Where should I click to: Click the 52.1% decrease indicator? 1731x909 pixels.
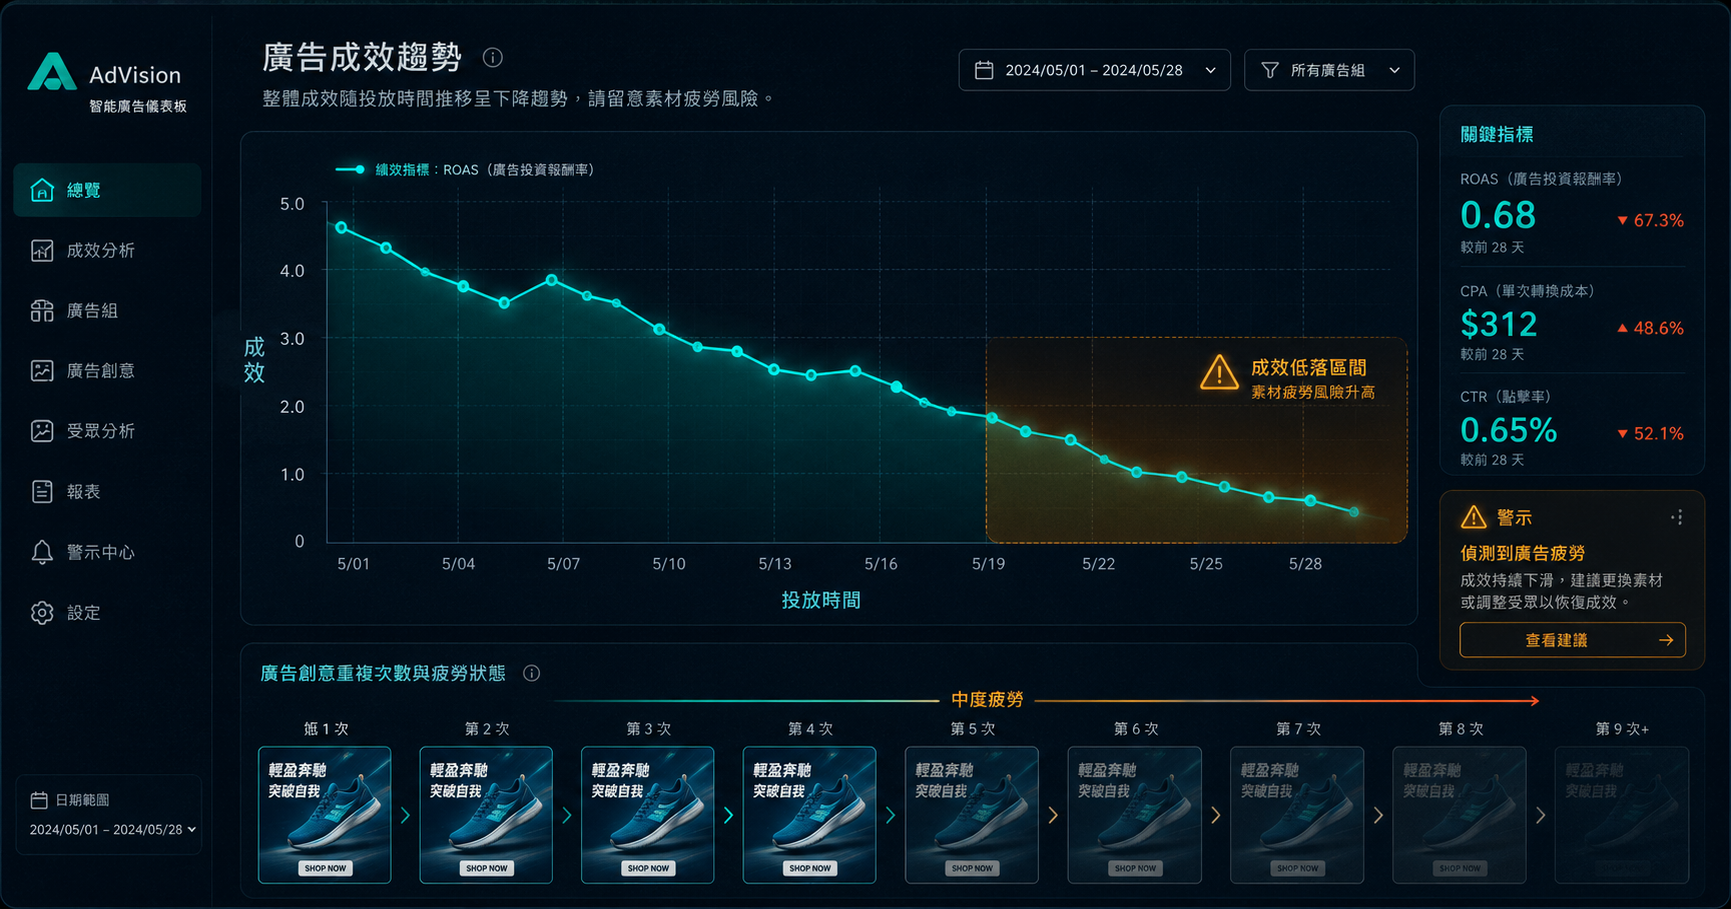coord(1650,434)
